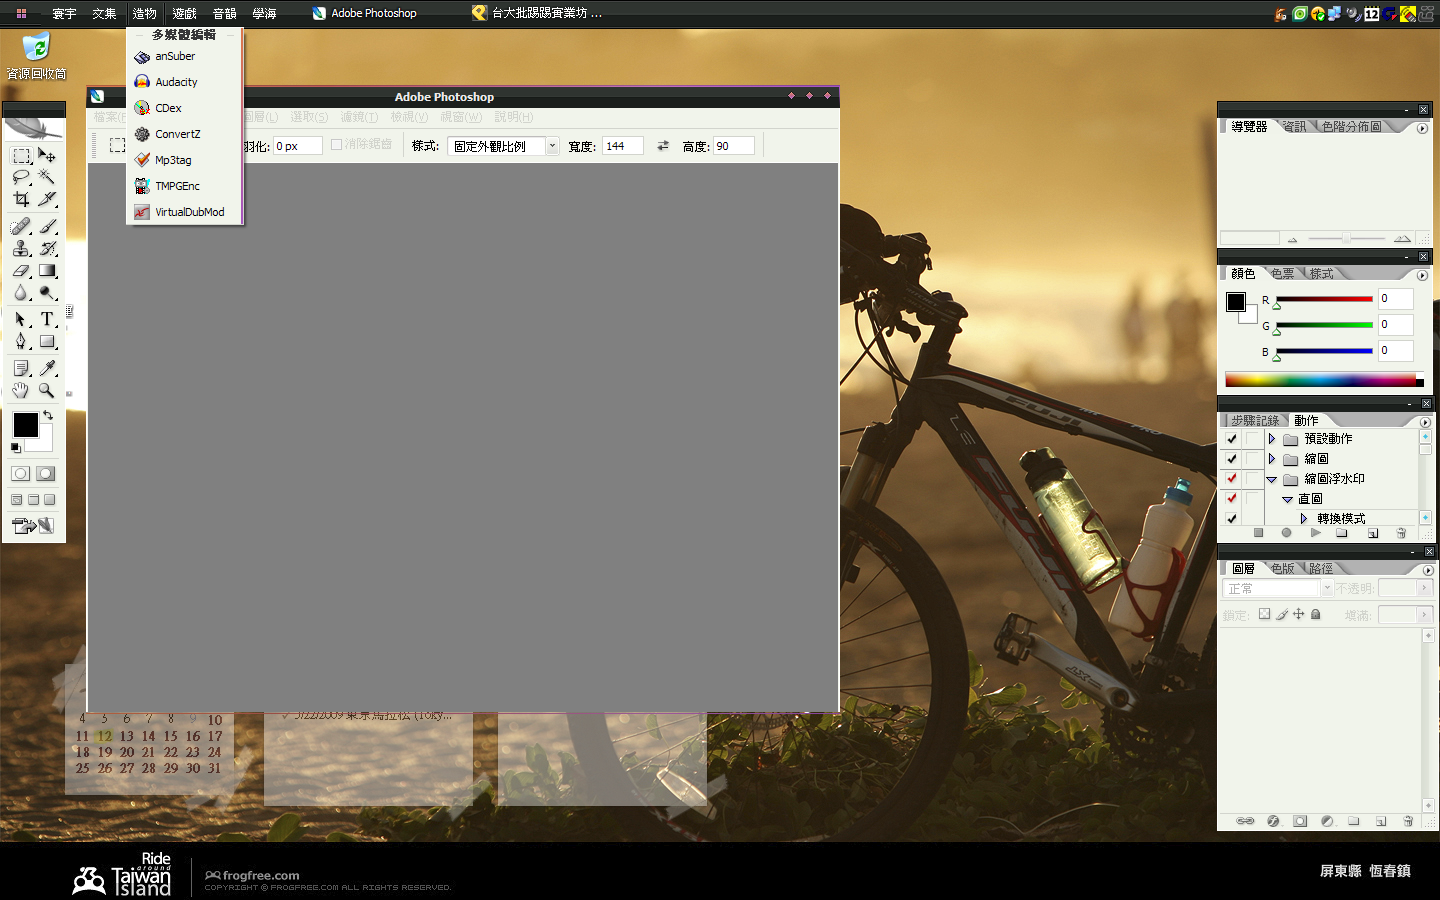
Task: Select the Healing Brush tool
Action: tap(21, 227)
